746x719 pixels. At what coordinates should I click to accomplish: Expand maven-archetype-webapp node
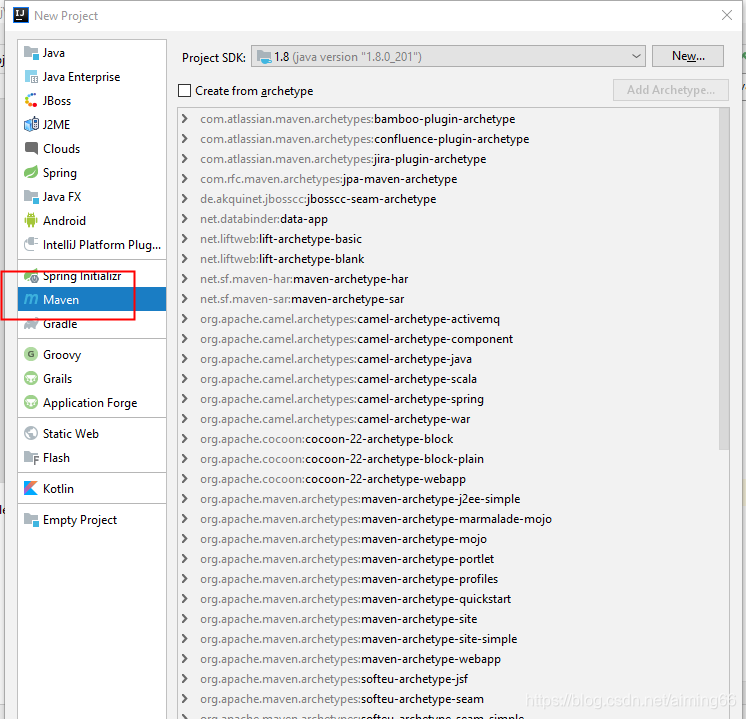point(185,659)
